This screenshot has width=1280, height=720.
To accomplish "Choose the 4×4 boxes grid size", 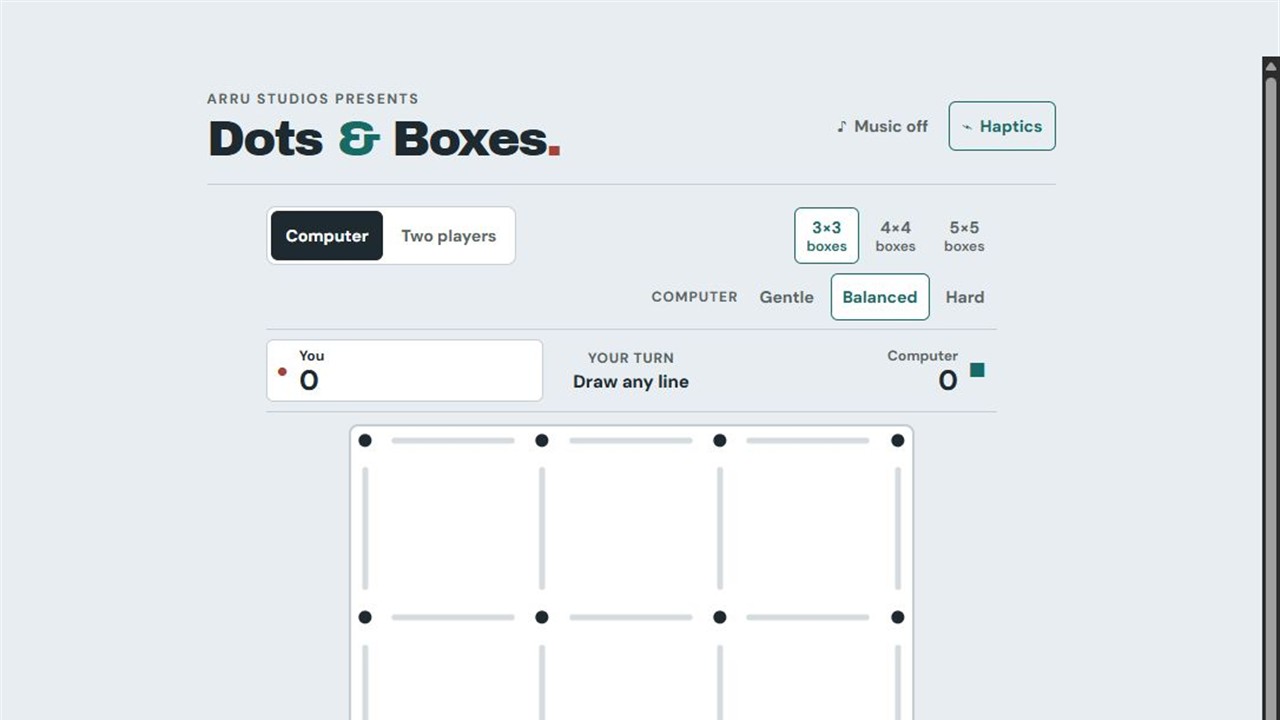I will [x=895, y=236].
